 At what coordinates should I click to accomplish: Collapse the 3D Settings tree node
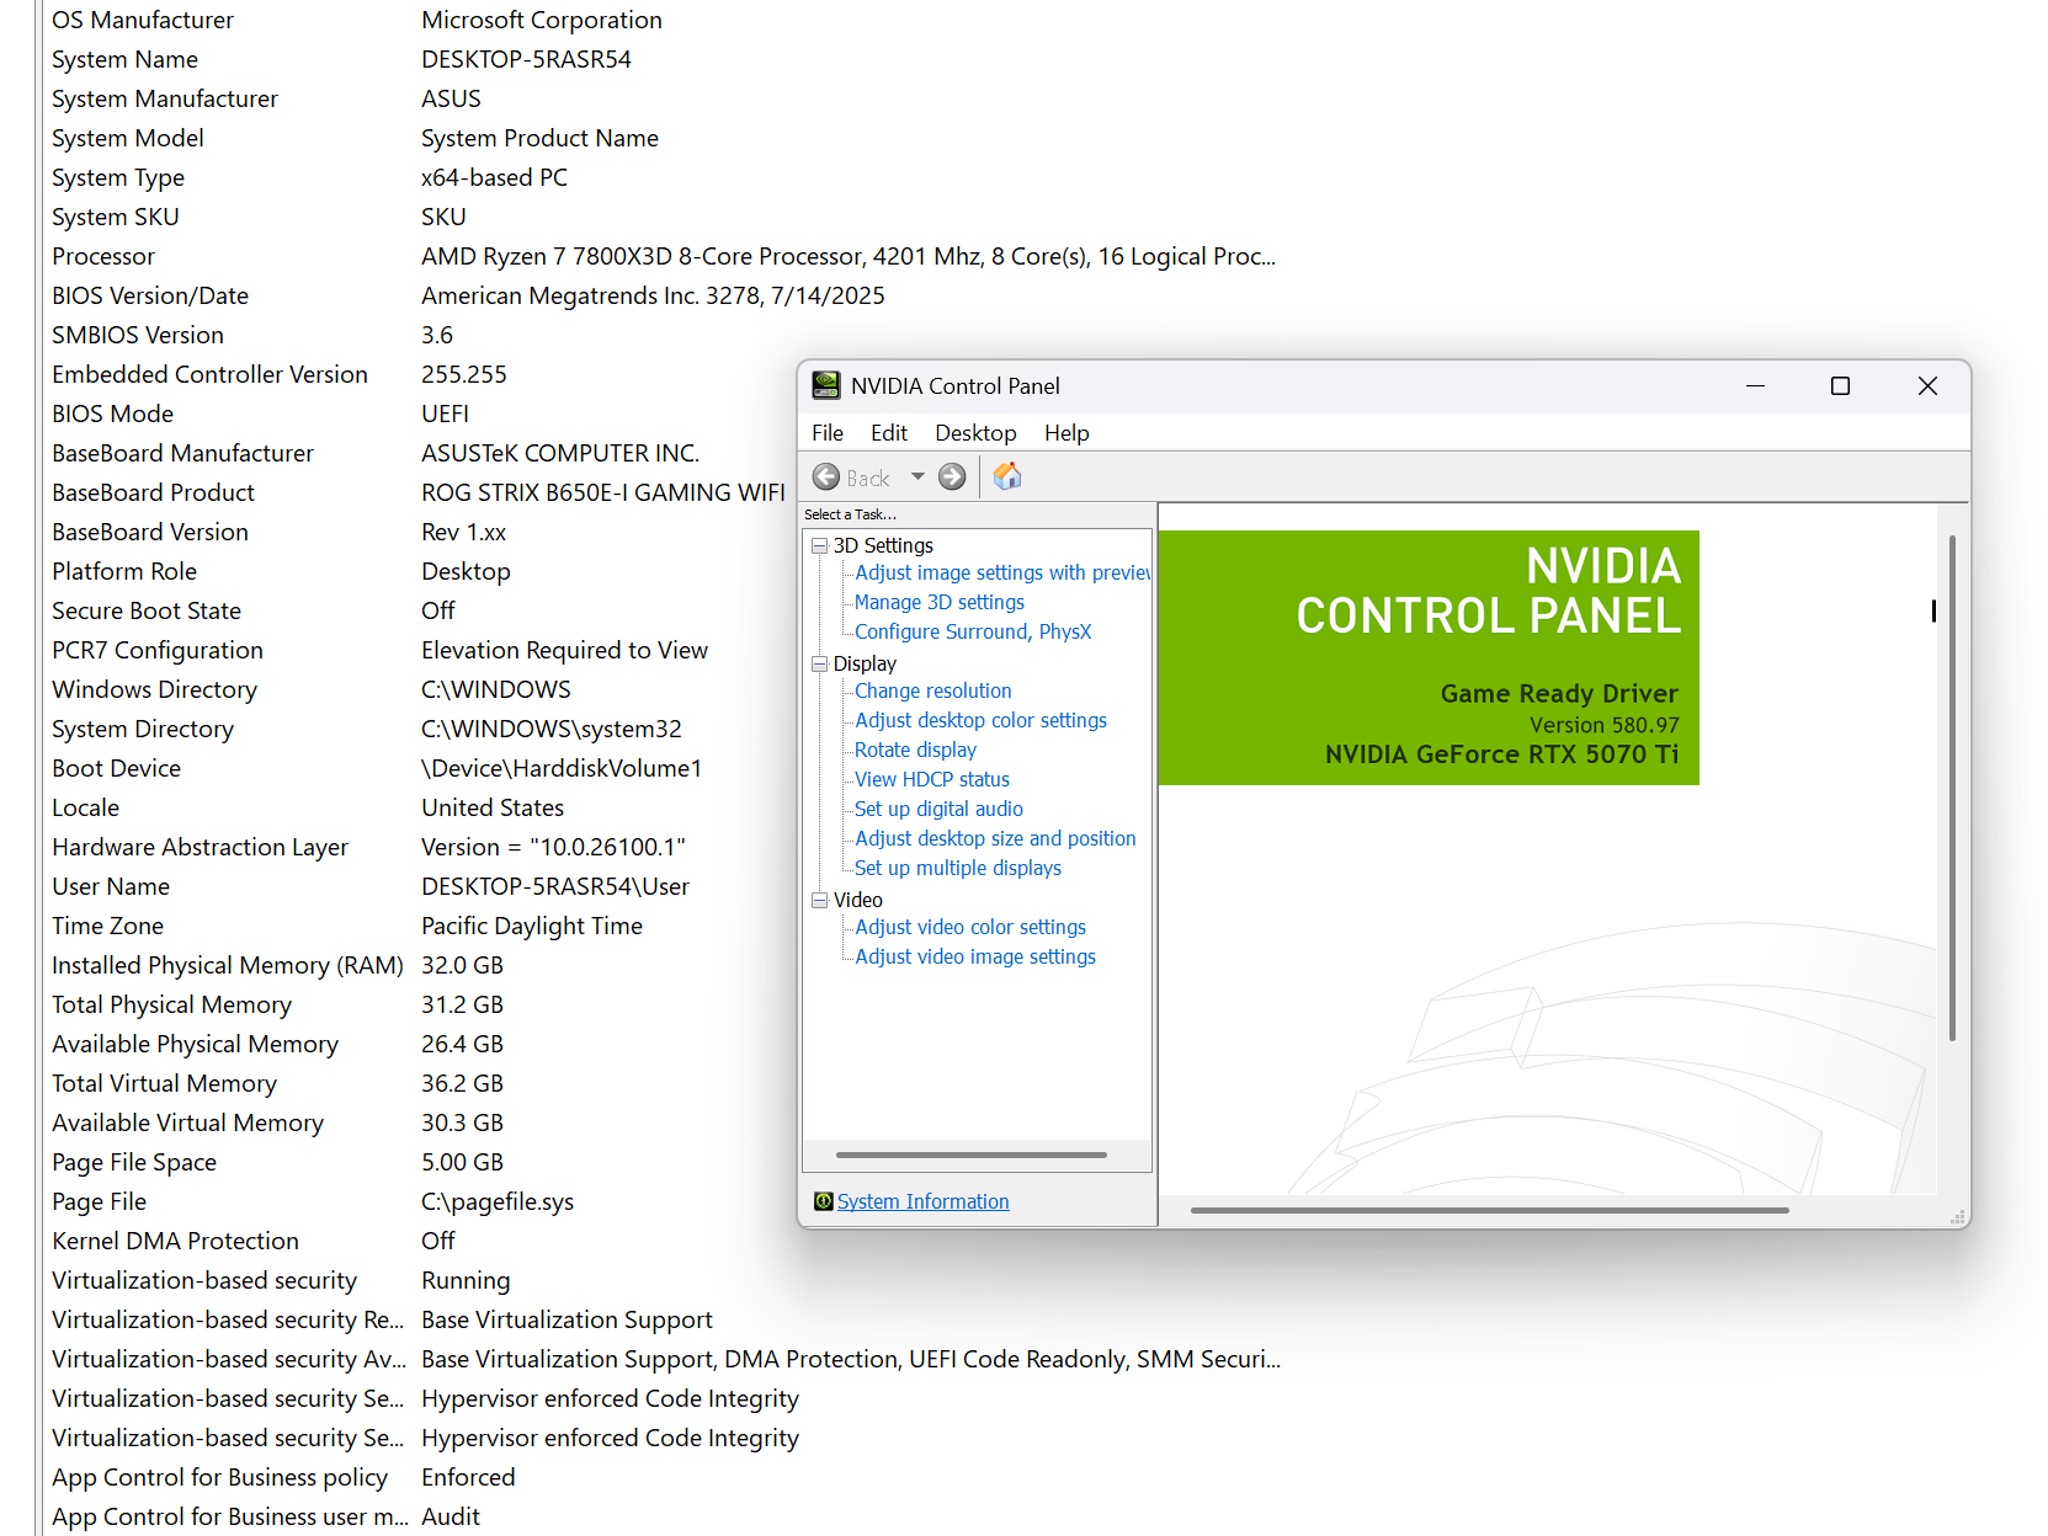[820, 545]
